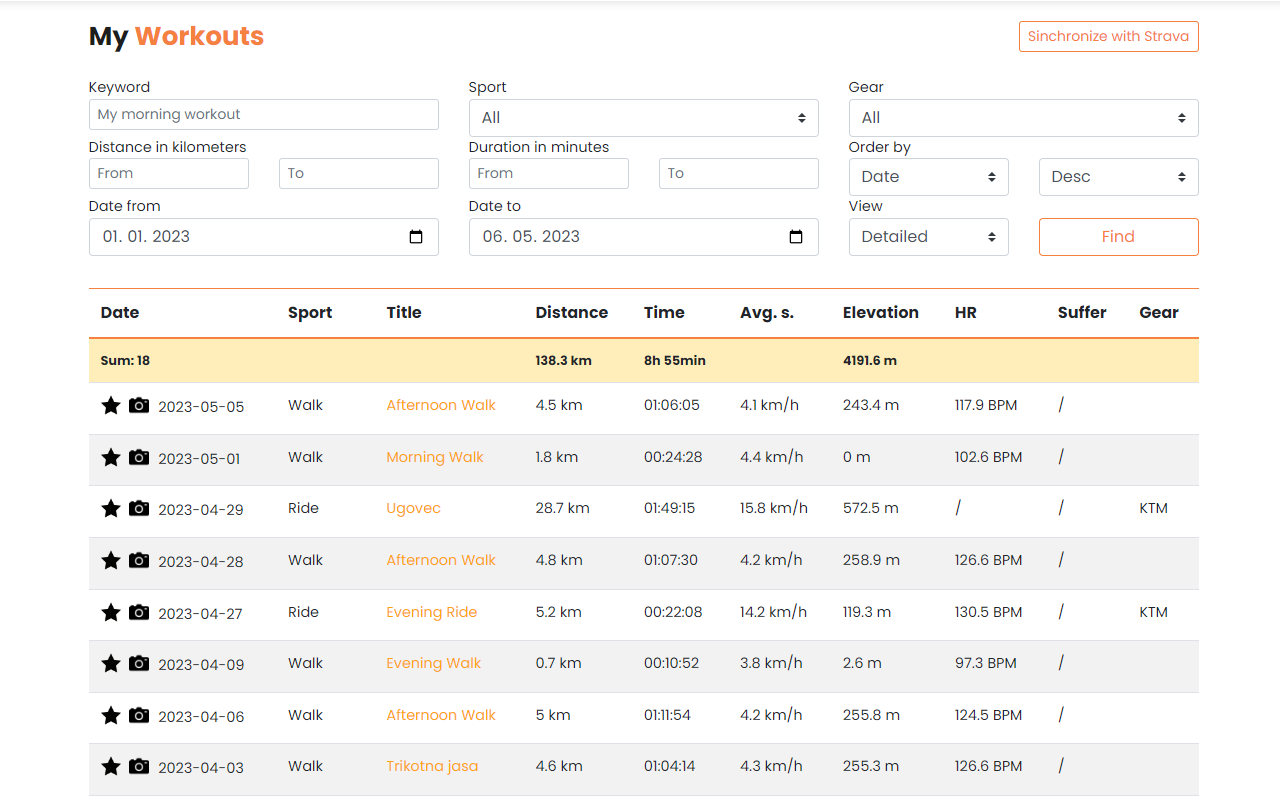Click the Sport column header
The width and height of the screenshot is (1280, 800).
310,312
